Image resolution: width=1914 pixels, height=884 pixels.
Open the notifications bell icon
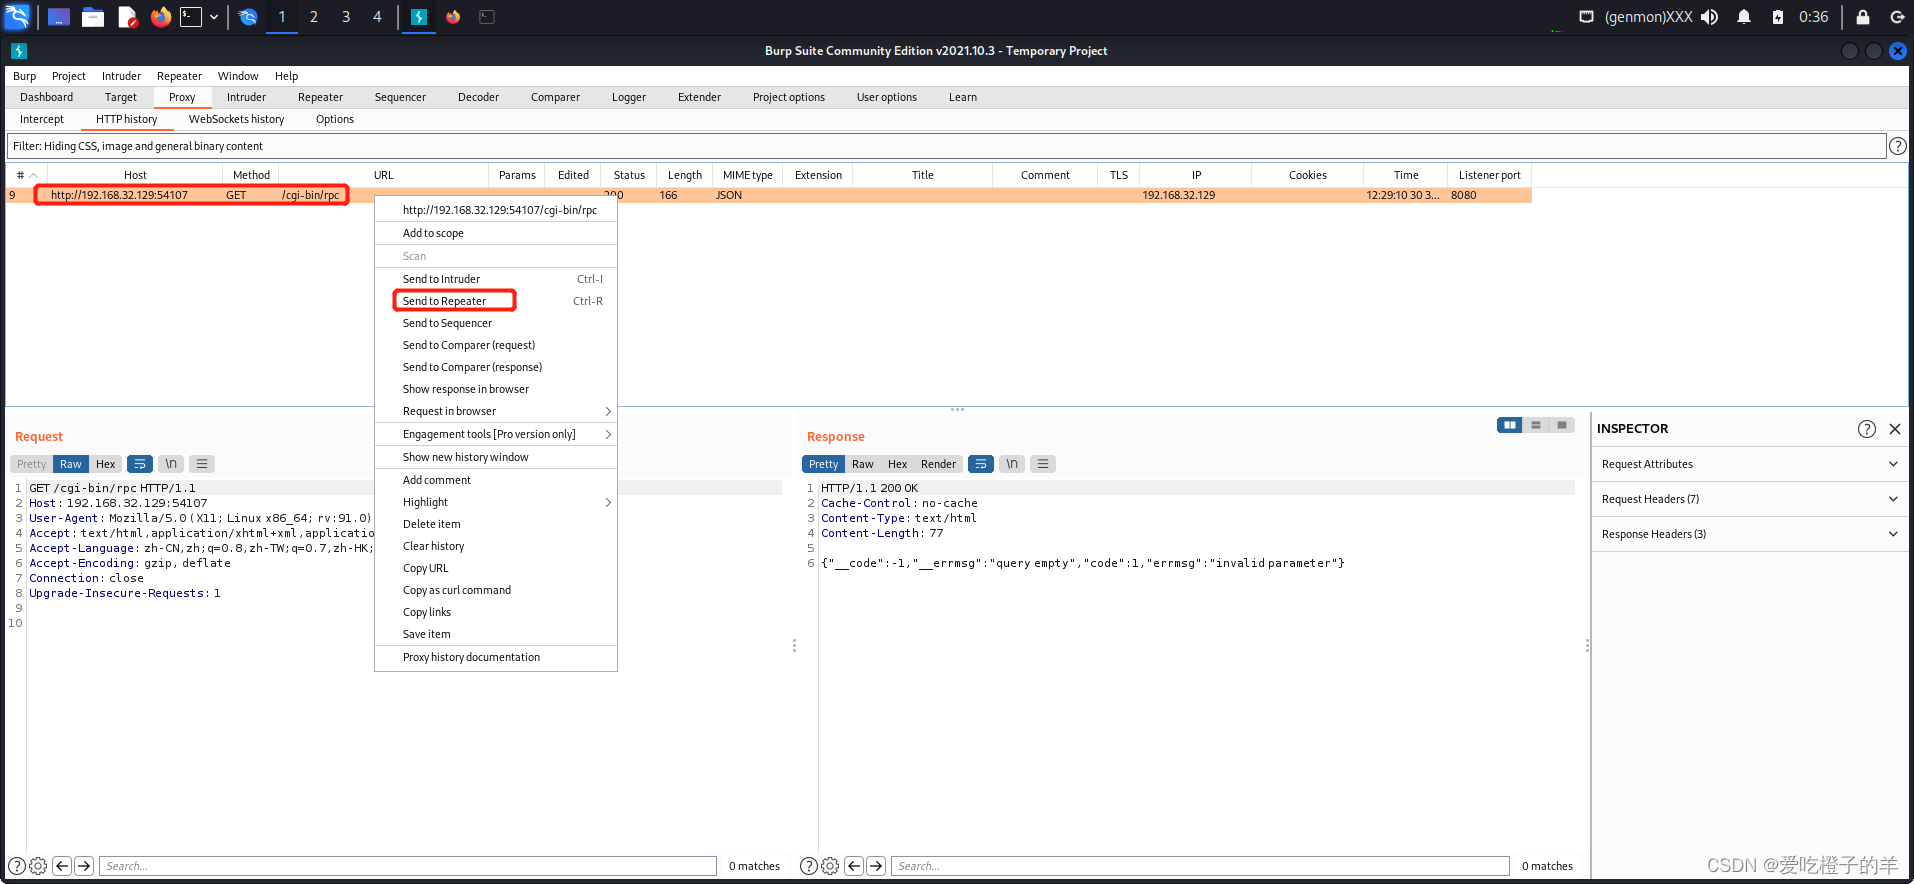(1744, 17)
